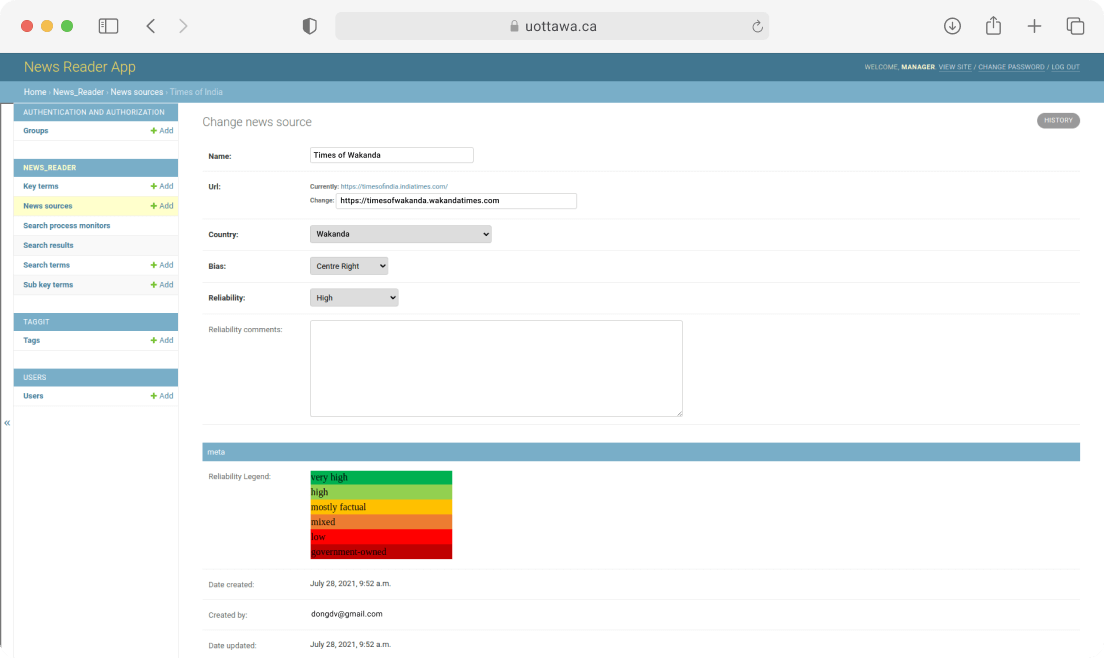Click the padlock icon in address bar

click(x=514, y=26)
